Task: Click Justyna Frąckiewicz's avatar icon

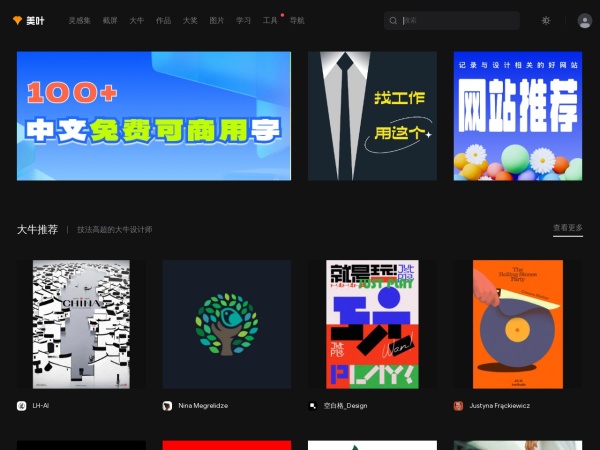Action: pyautogui.click(x=458, y=406)
